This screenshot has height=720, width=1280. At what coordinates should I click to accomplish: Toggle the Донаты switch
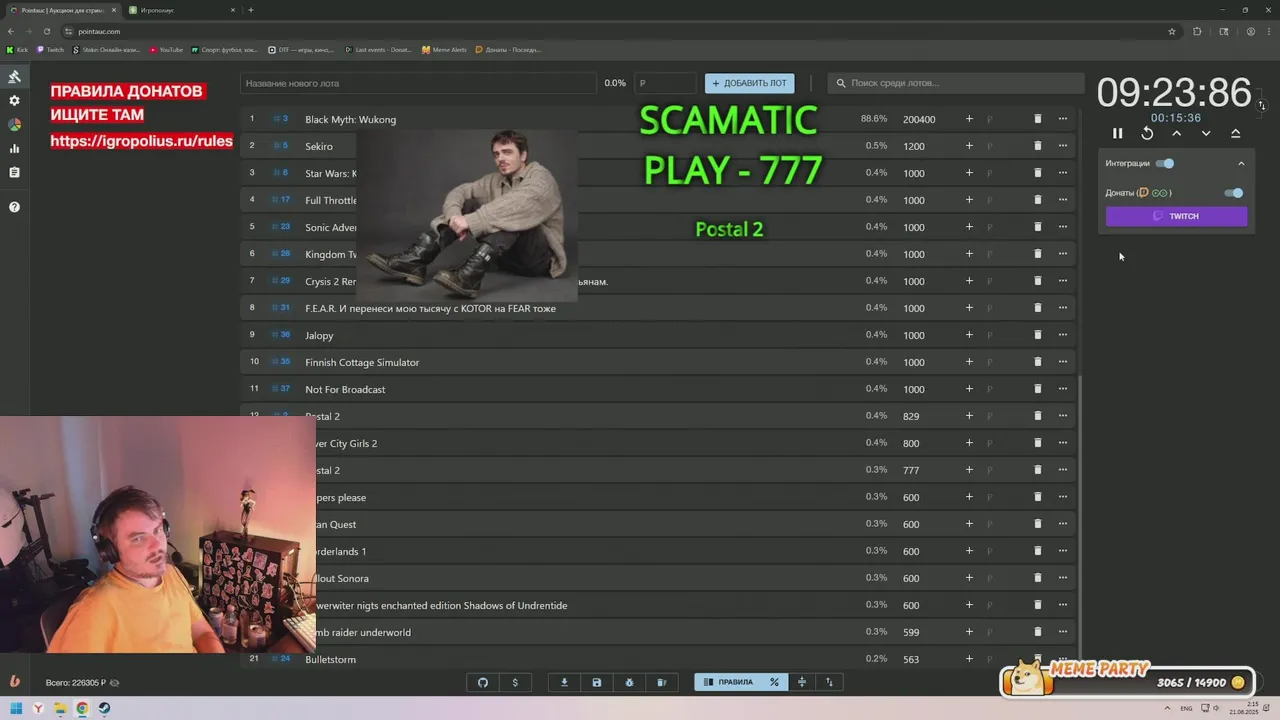click(1234, 193)
